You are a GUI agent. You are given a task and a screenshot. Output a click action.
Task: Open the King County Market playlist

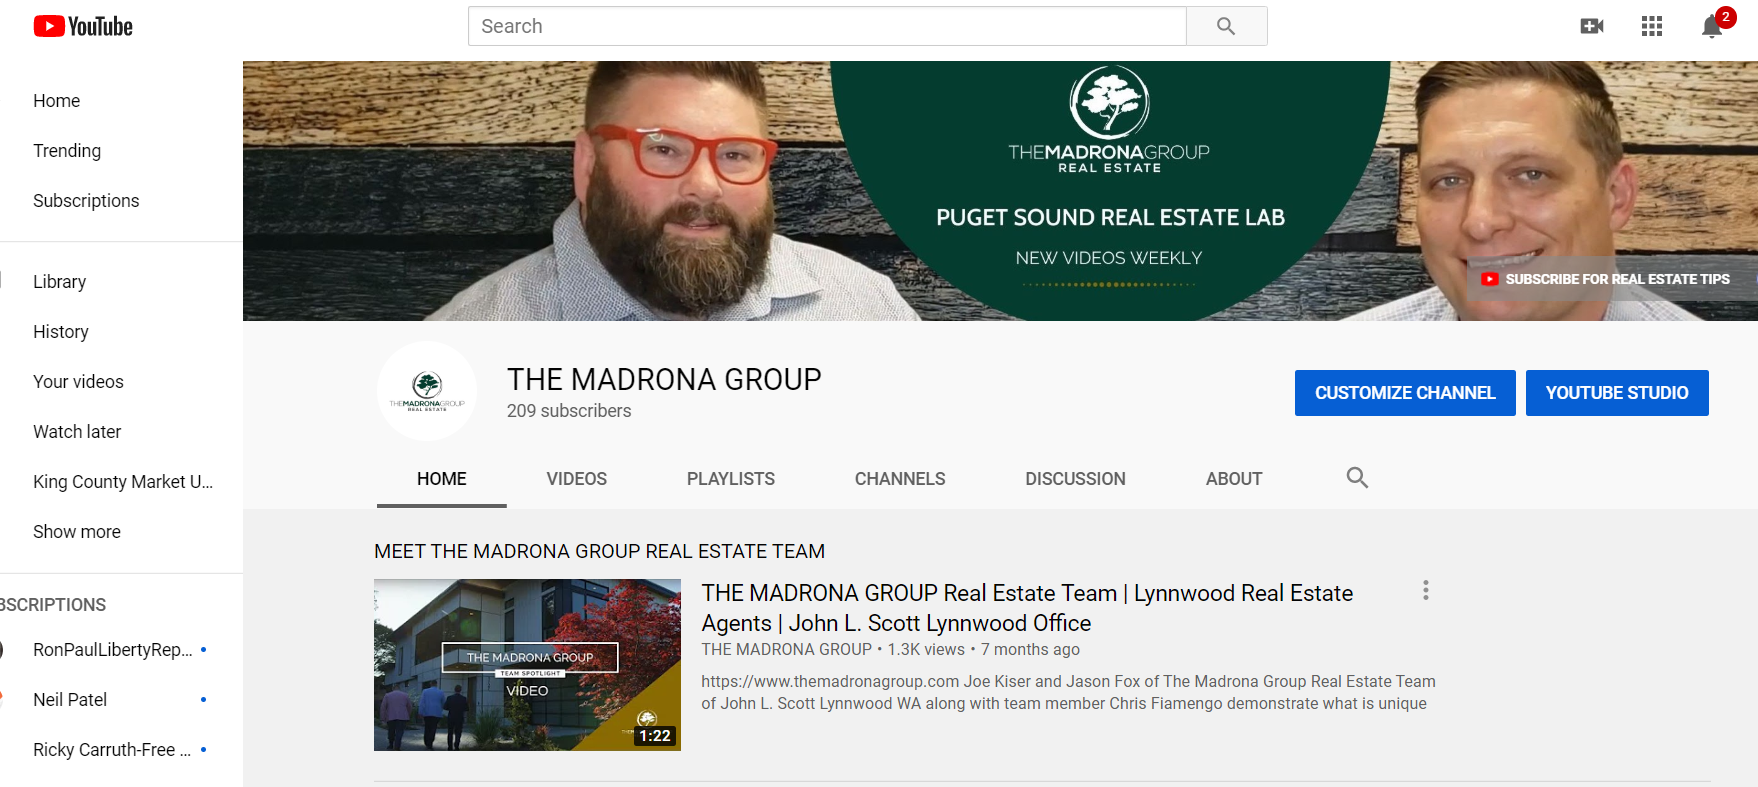tap(123, 482)
